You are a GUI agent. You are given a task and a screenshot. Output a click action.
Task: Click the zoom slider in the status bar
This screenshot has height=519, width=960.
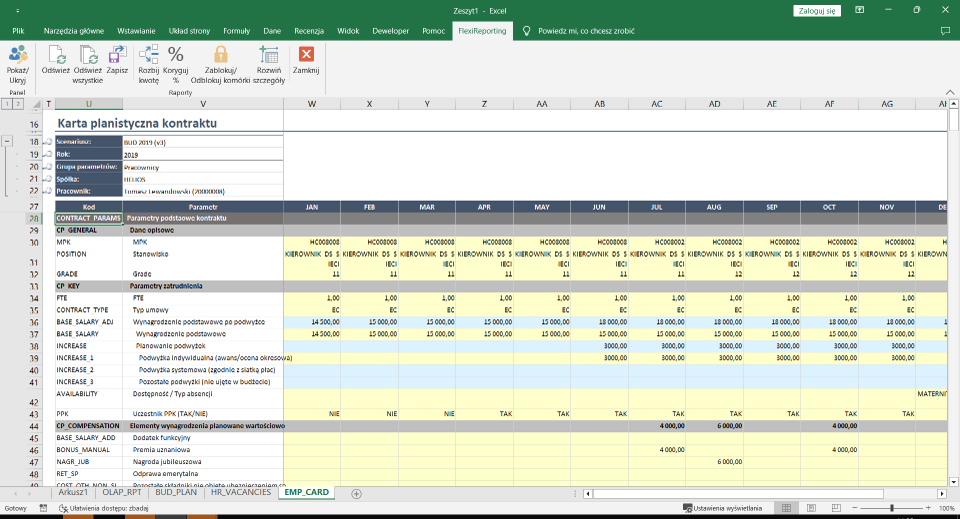[891, 508]
